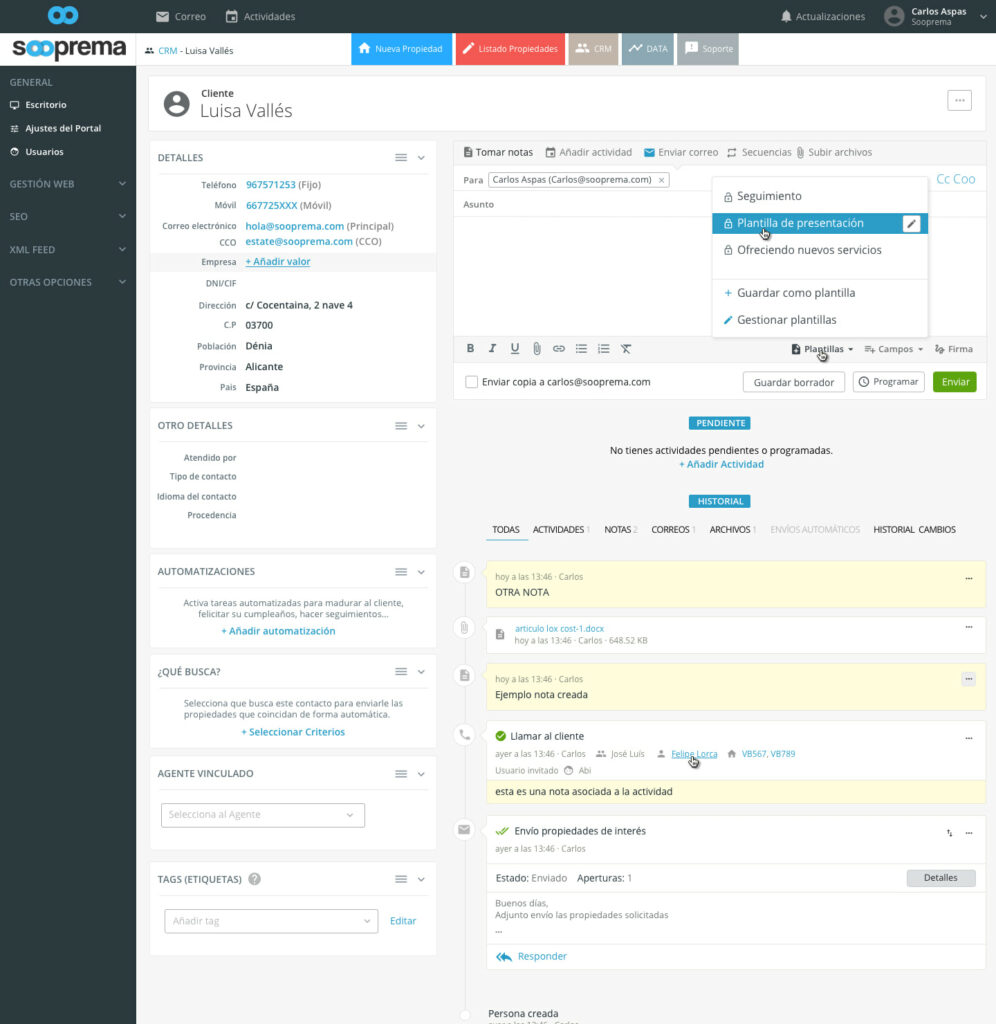Collapse the OTRO DETALLES panel
The height and width of the screenshot is (1024, 996).
421,426
